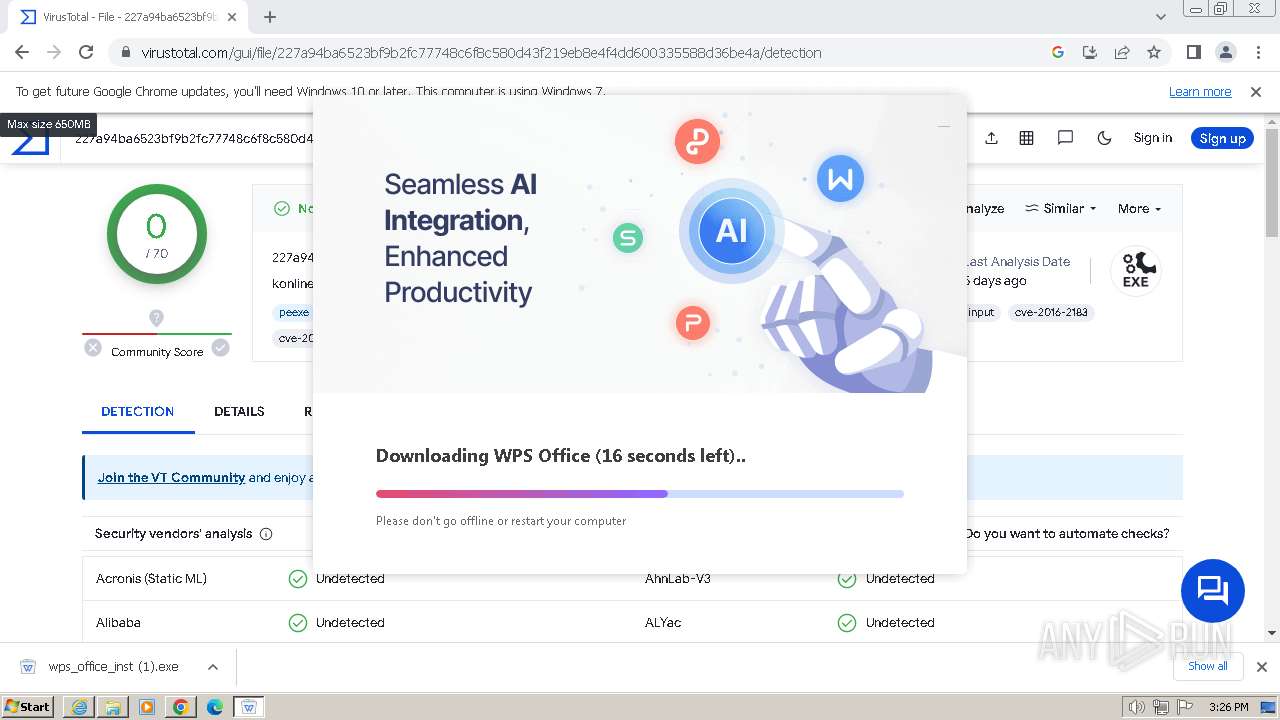1280x720 pixels.
Task: Click the Google icon in address bar
Action: tap(1058, 52)
